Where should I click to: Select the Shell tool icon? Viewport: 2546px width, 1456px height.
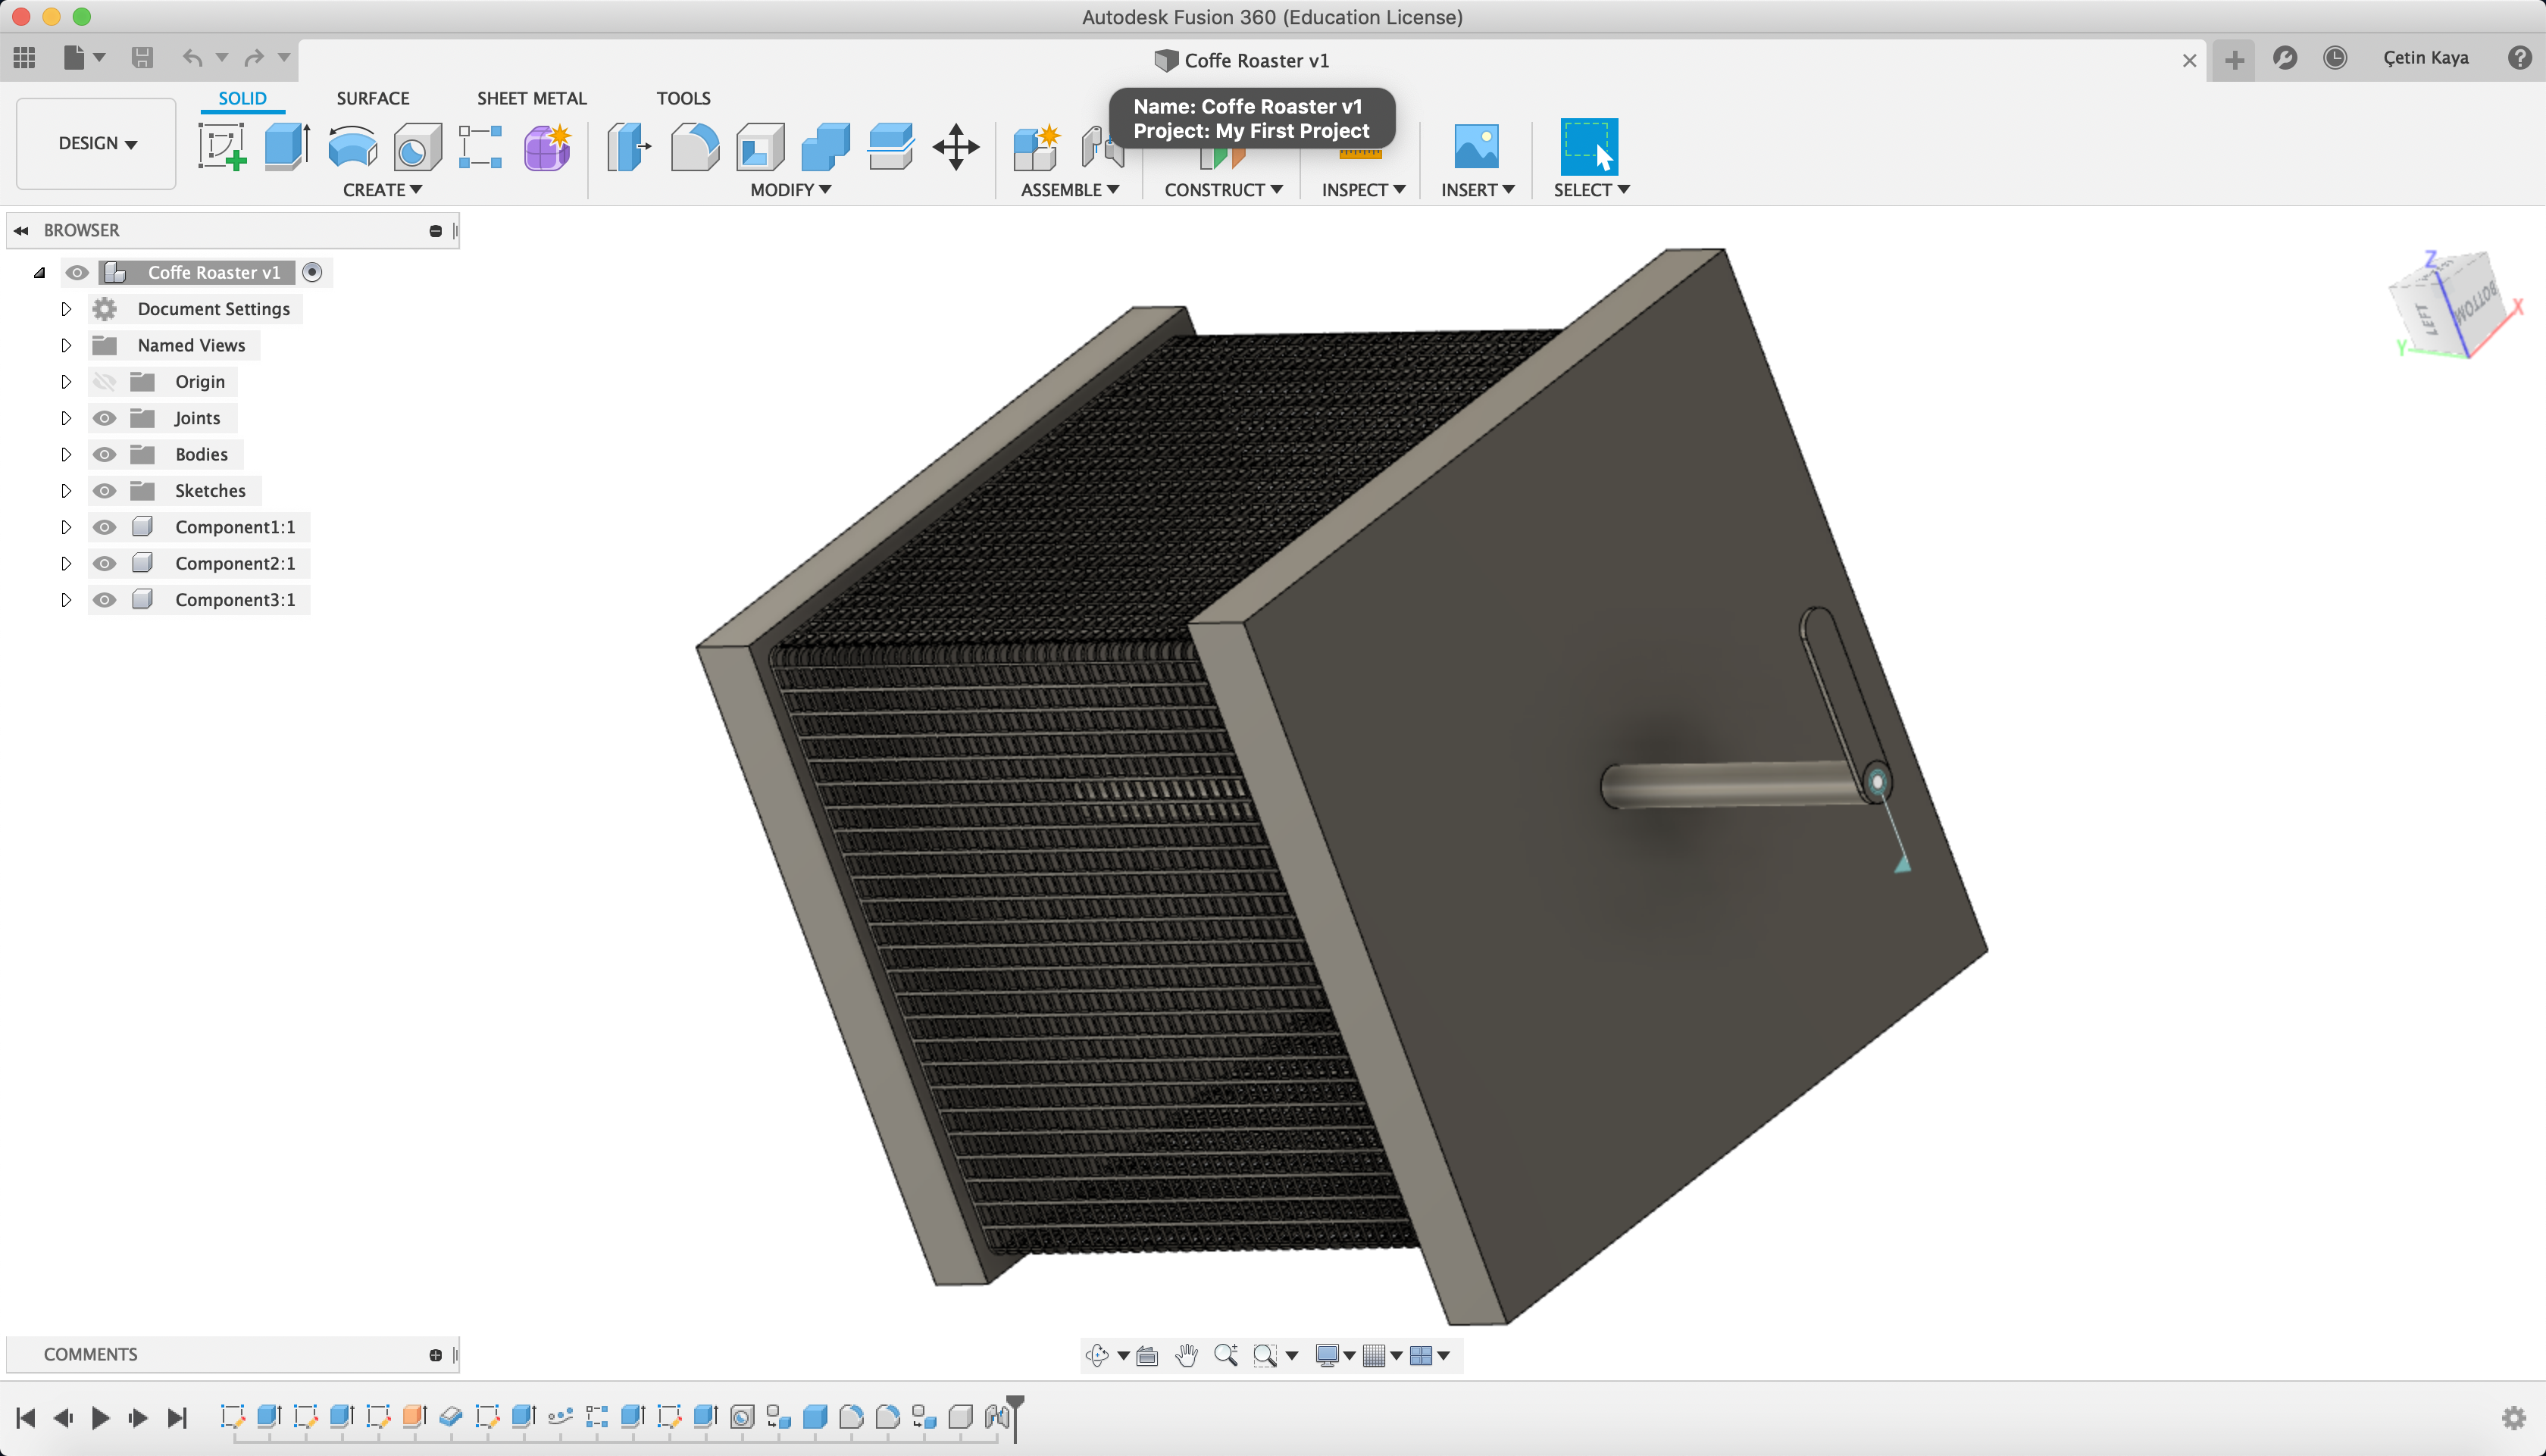pos(760,147)
